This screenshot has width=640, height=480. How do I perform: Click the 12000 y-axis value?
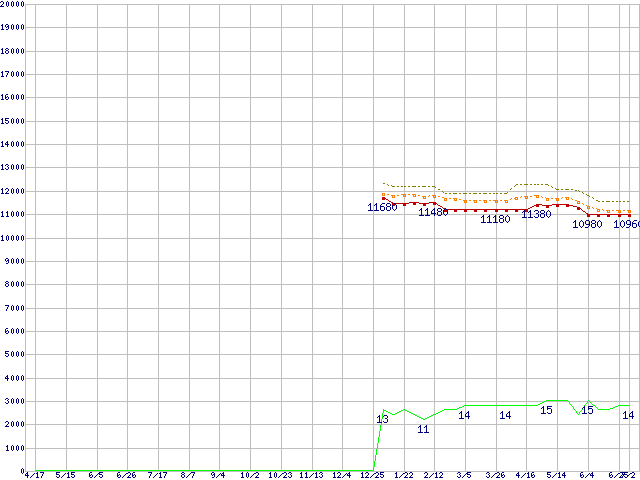point(13,191)
